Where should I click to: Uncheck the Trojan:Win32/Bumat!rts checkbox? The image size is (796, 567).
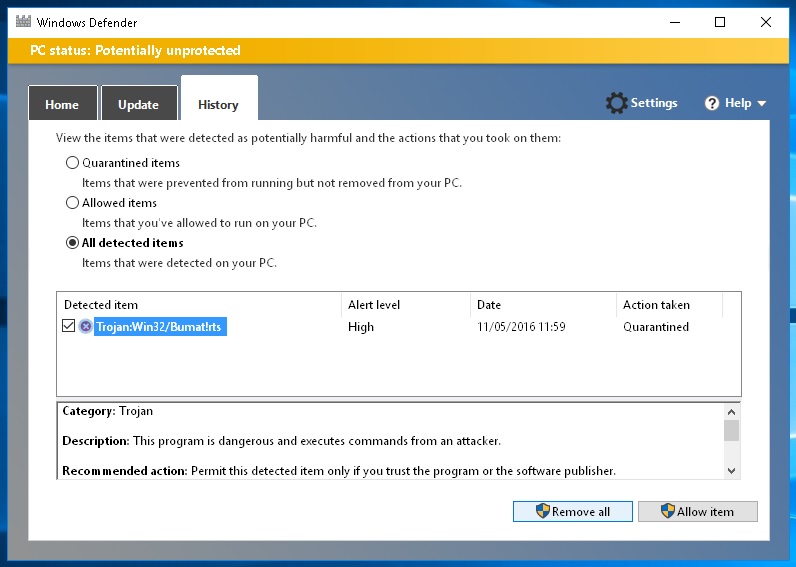(x=69, y=326)
